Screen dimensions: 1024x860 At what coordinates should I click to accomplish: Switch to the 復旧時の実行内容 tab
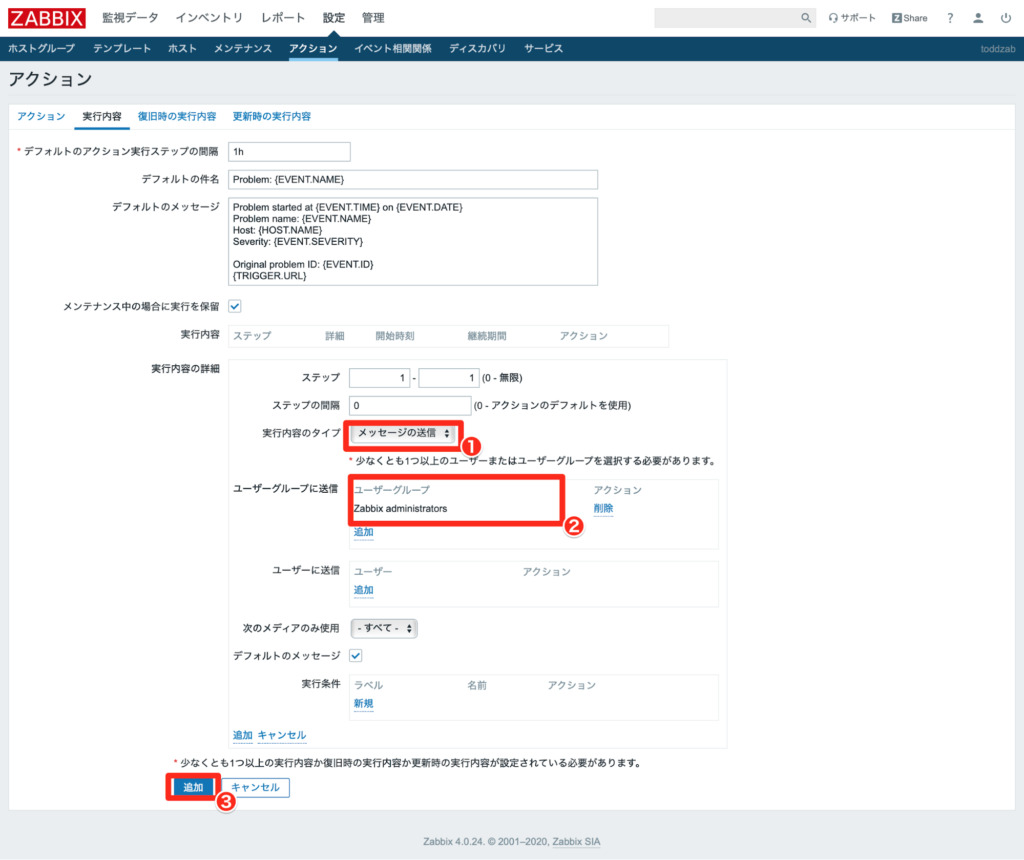click(177, 116)
